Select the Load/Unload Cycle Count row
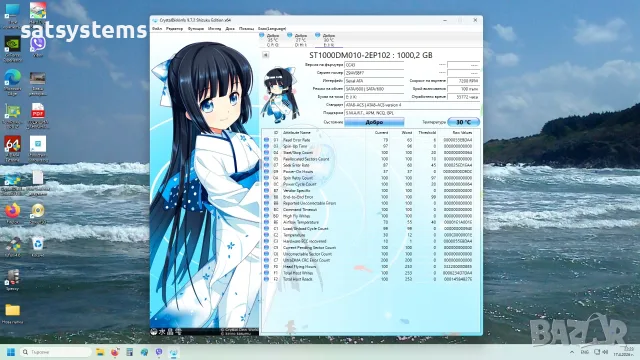640x360 pixels. click(x=370, y=229)
